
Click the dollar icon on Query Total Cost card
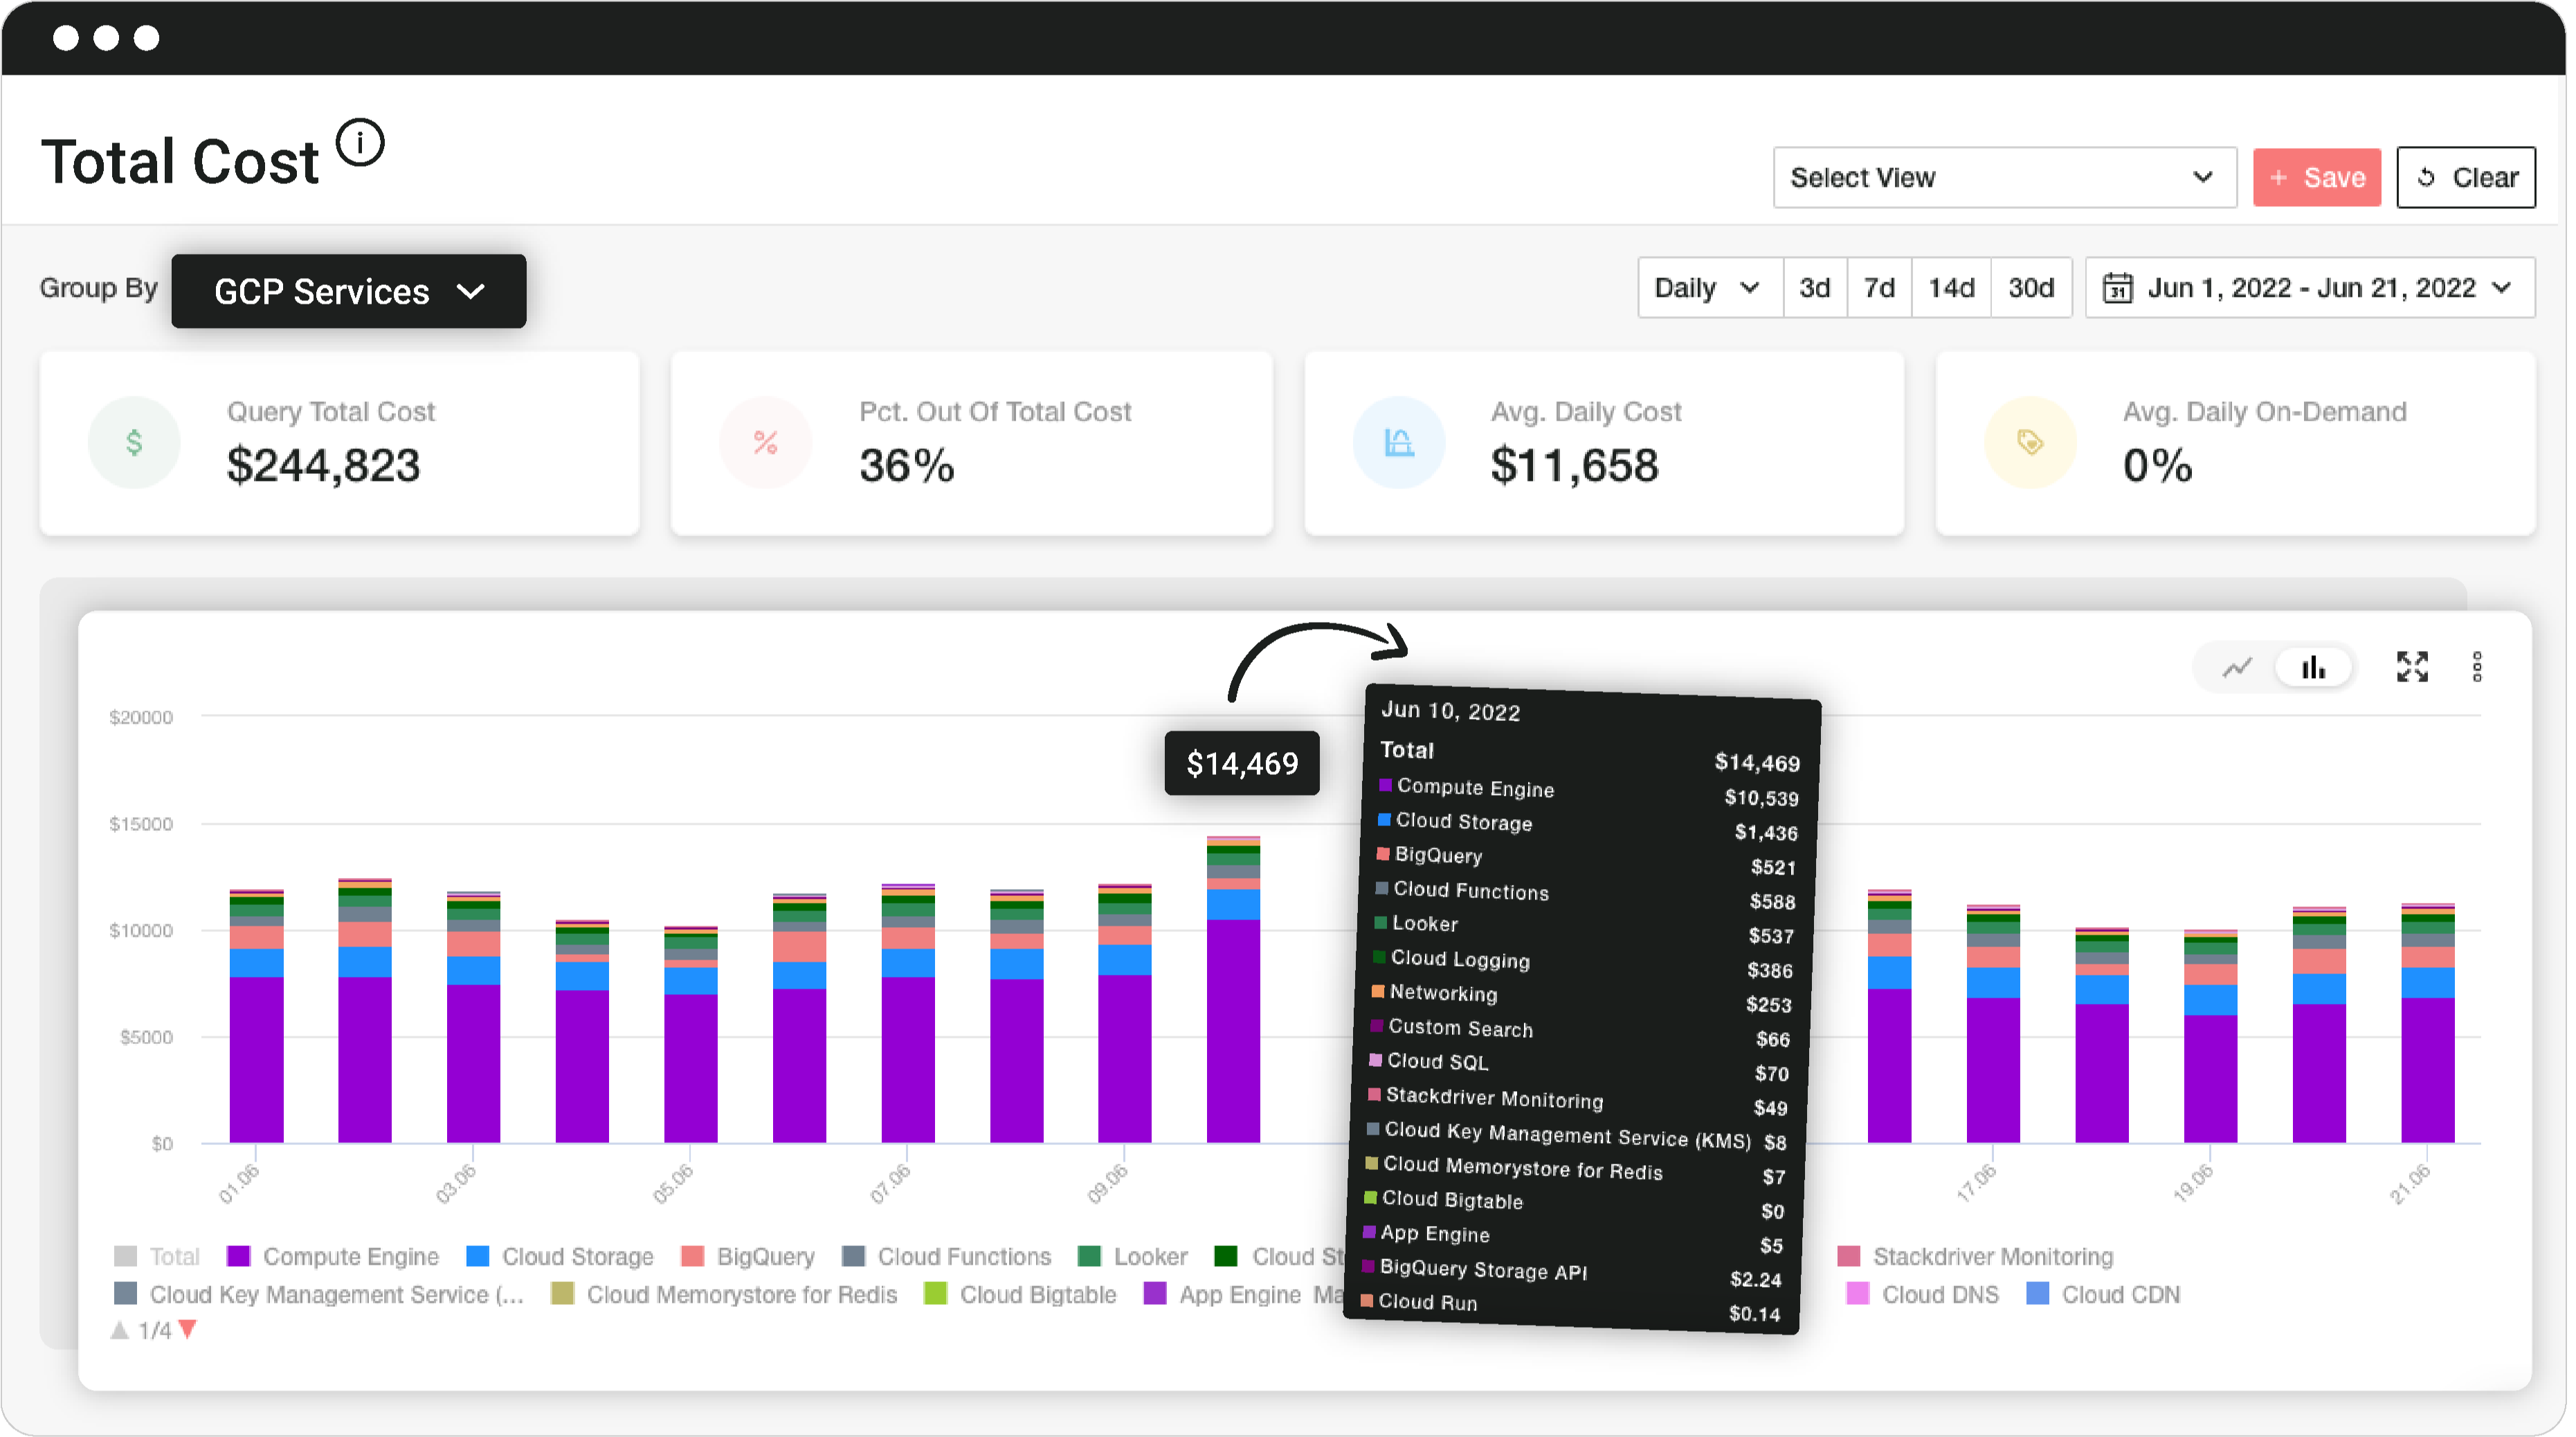pos(134,442)
